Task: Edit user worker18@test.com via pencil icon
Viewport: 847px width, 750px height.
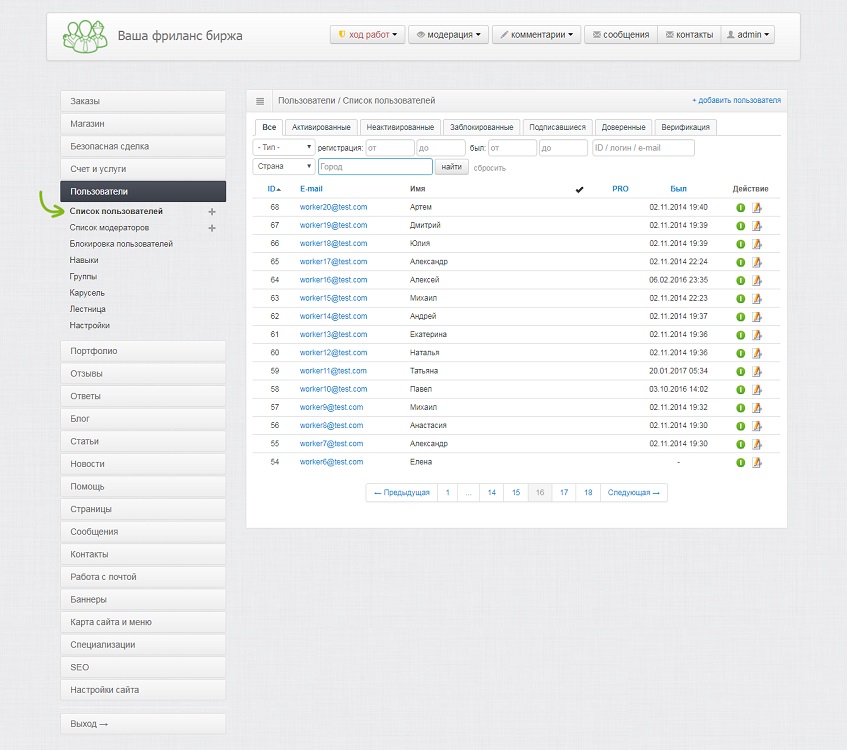Action: coord(757,244)
